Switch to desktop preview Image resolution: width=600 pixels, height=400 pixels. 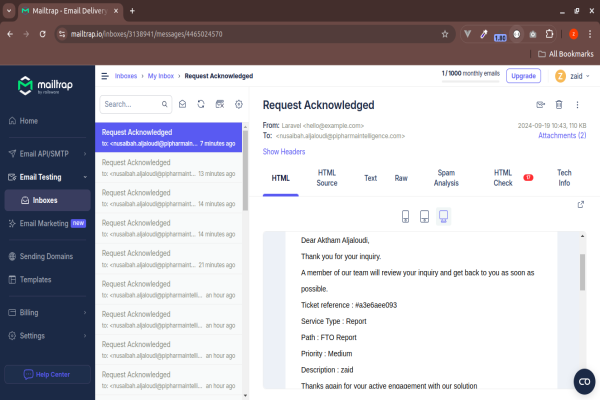(x=443, y=216)
